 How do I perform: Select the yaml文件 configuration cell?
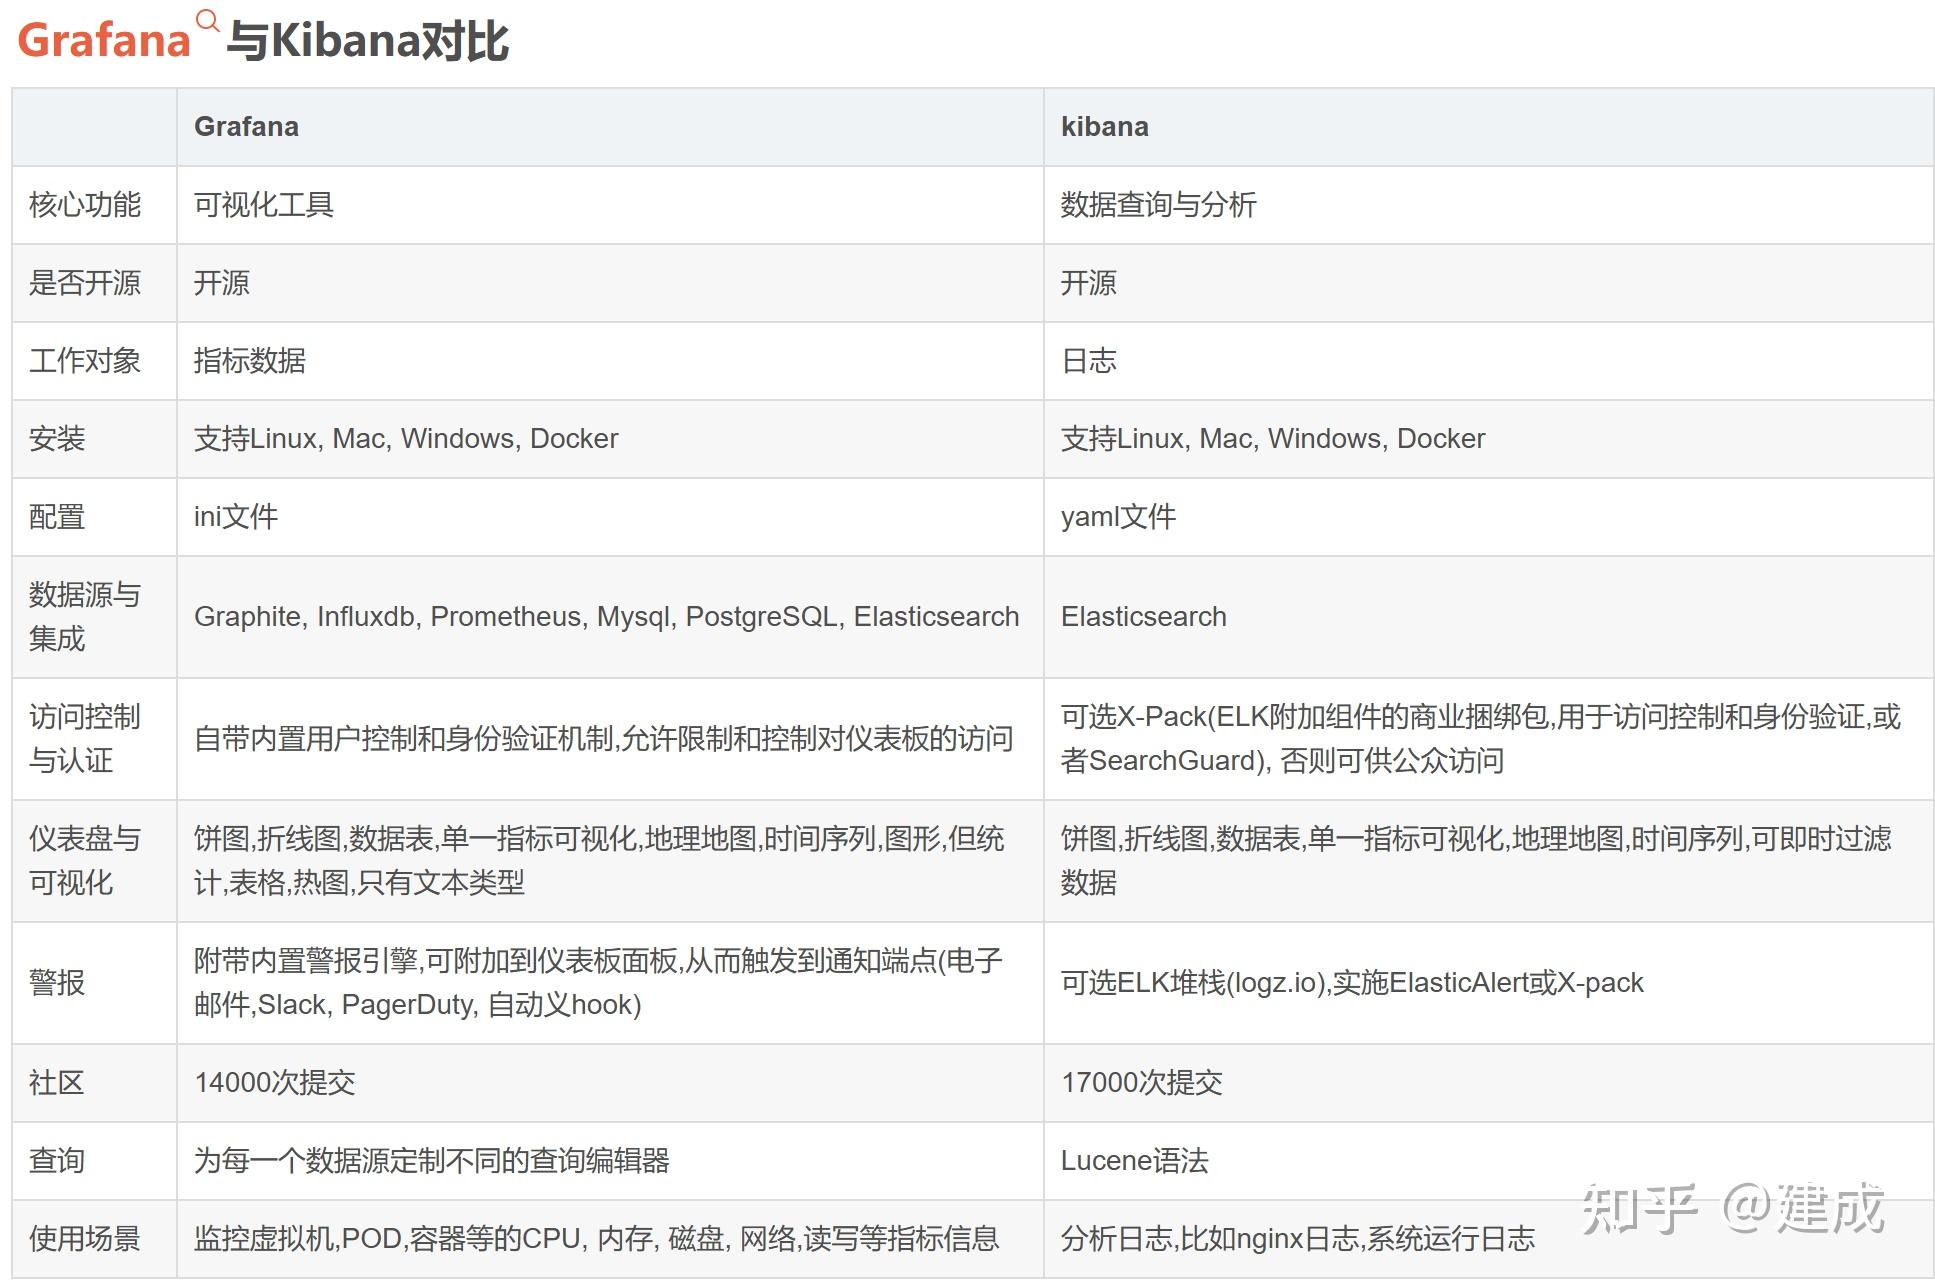pos(1118,517)
